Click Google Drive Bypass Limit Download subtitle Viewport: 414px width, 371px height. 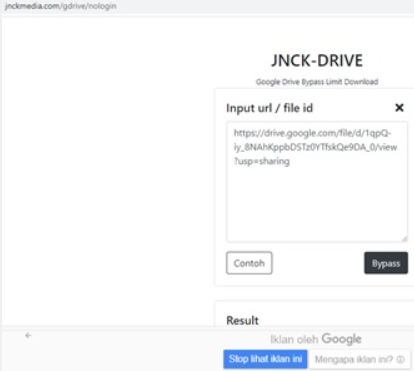click(x=317, y=82)
